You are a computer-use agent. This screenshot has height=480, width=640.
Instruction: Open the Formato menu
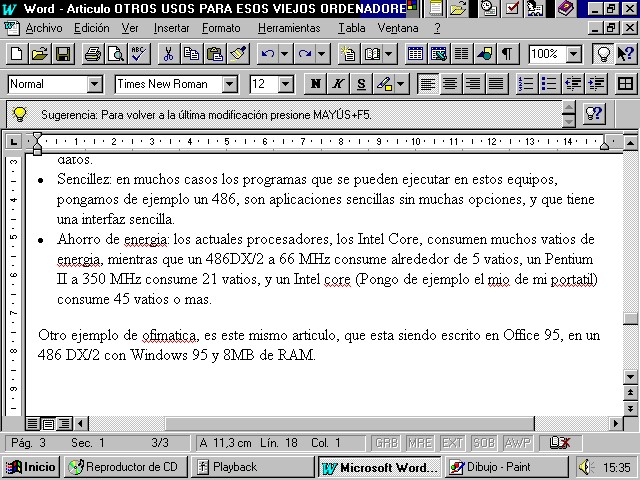[221, 28]
